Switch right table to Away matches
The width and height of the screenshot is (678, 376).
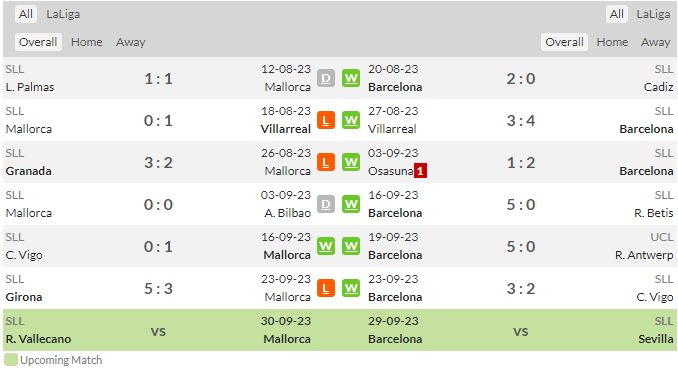point(656,42)
